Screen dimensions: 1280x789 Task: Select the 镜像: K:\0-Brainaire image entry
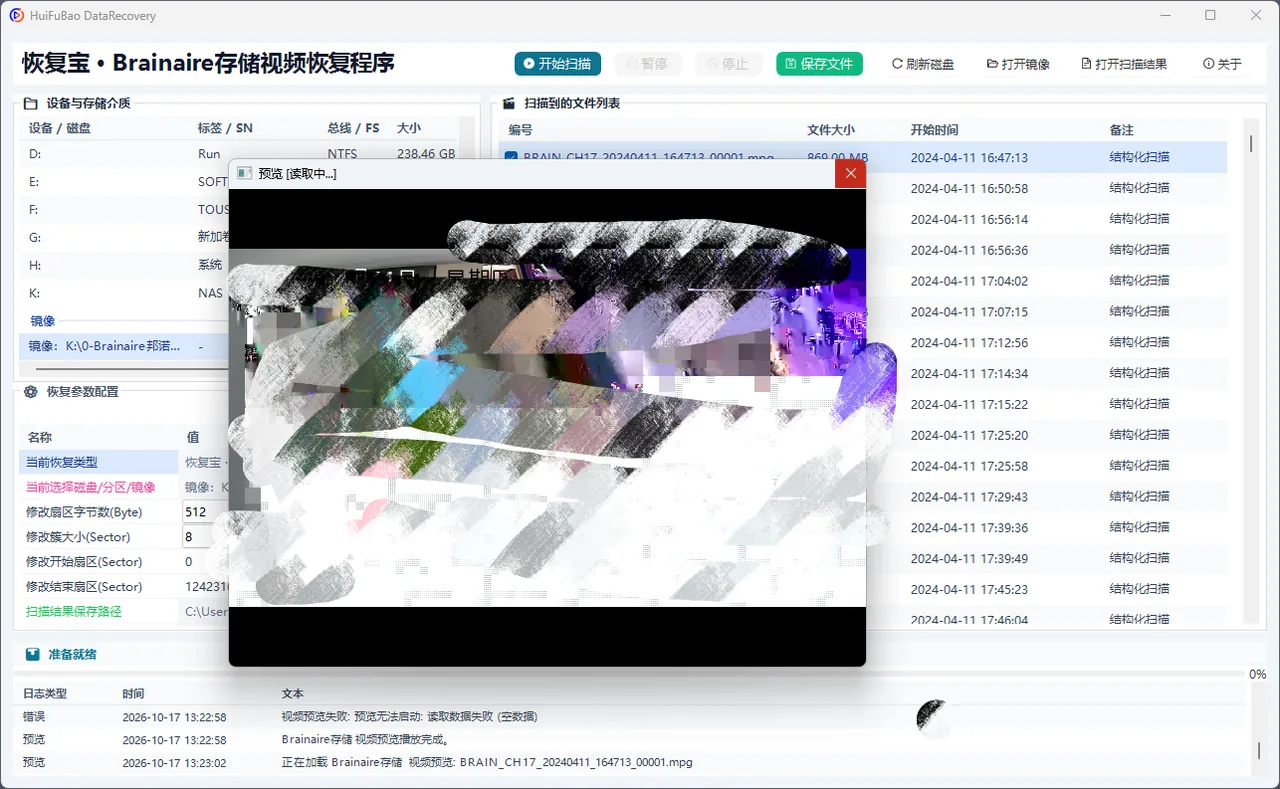[x=124, y=346]
